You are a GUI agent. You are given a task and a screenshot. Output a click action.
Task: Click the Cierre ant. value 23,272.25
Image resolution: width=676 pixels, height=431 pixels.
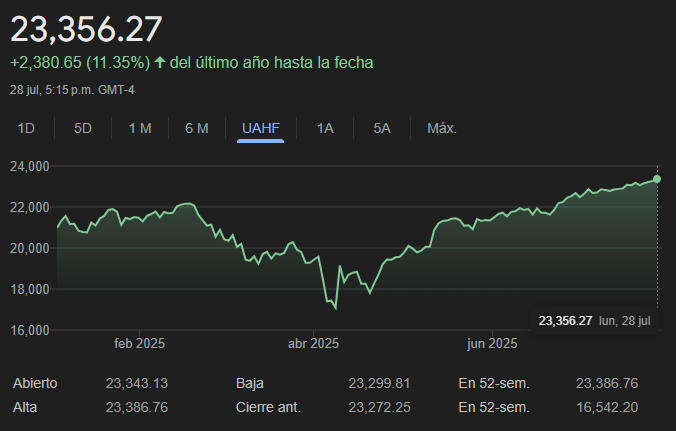[379, 407]
